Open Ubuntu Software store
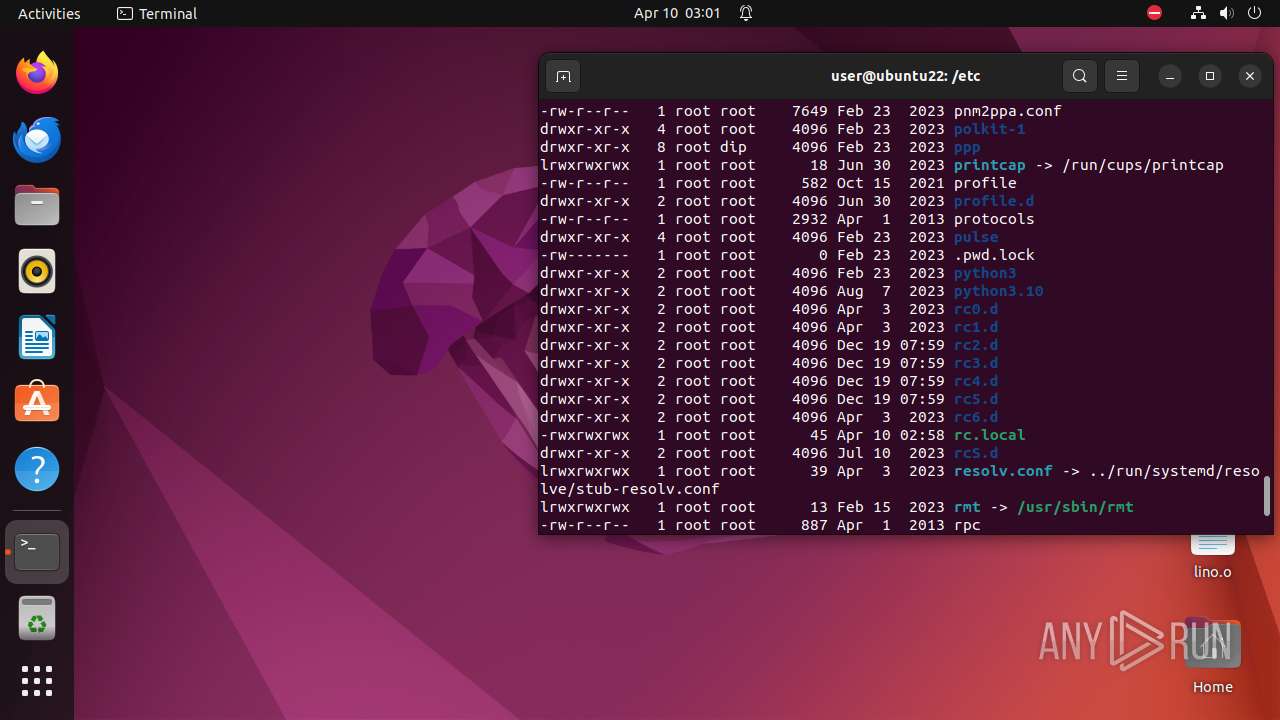Screen dimensions: 1280x720 pos(37,403)
